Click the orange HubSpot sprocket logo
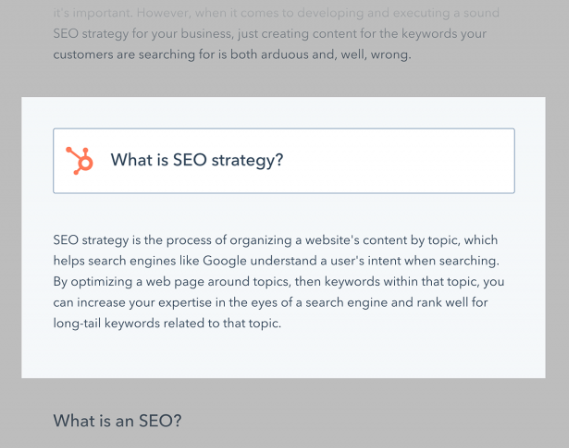This screenshot has height=448, width=569. click(x=79, y=161)
